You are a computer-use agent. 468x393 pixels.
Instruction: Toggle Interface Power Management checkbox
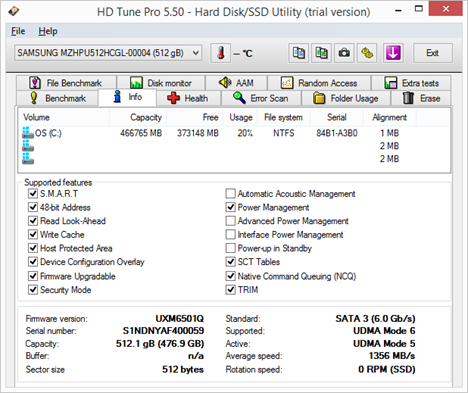click(x=230, y=234)
